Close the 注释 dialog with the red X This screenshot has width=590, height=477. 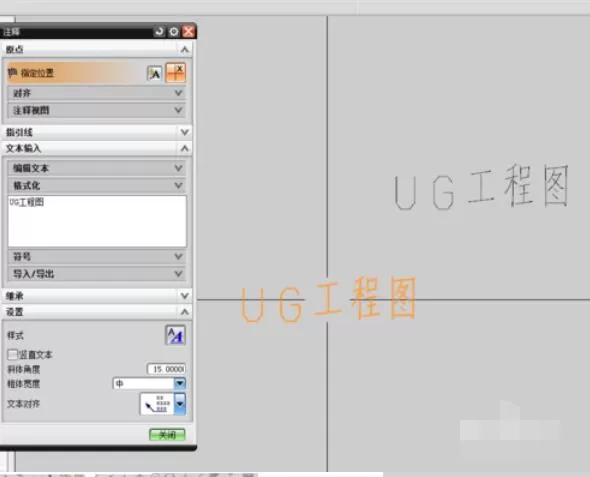189,32
